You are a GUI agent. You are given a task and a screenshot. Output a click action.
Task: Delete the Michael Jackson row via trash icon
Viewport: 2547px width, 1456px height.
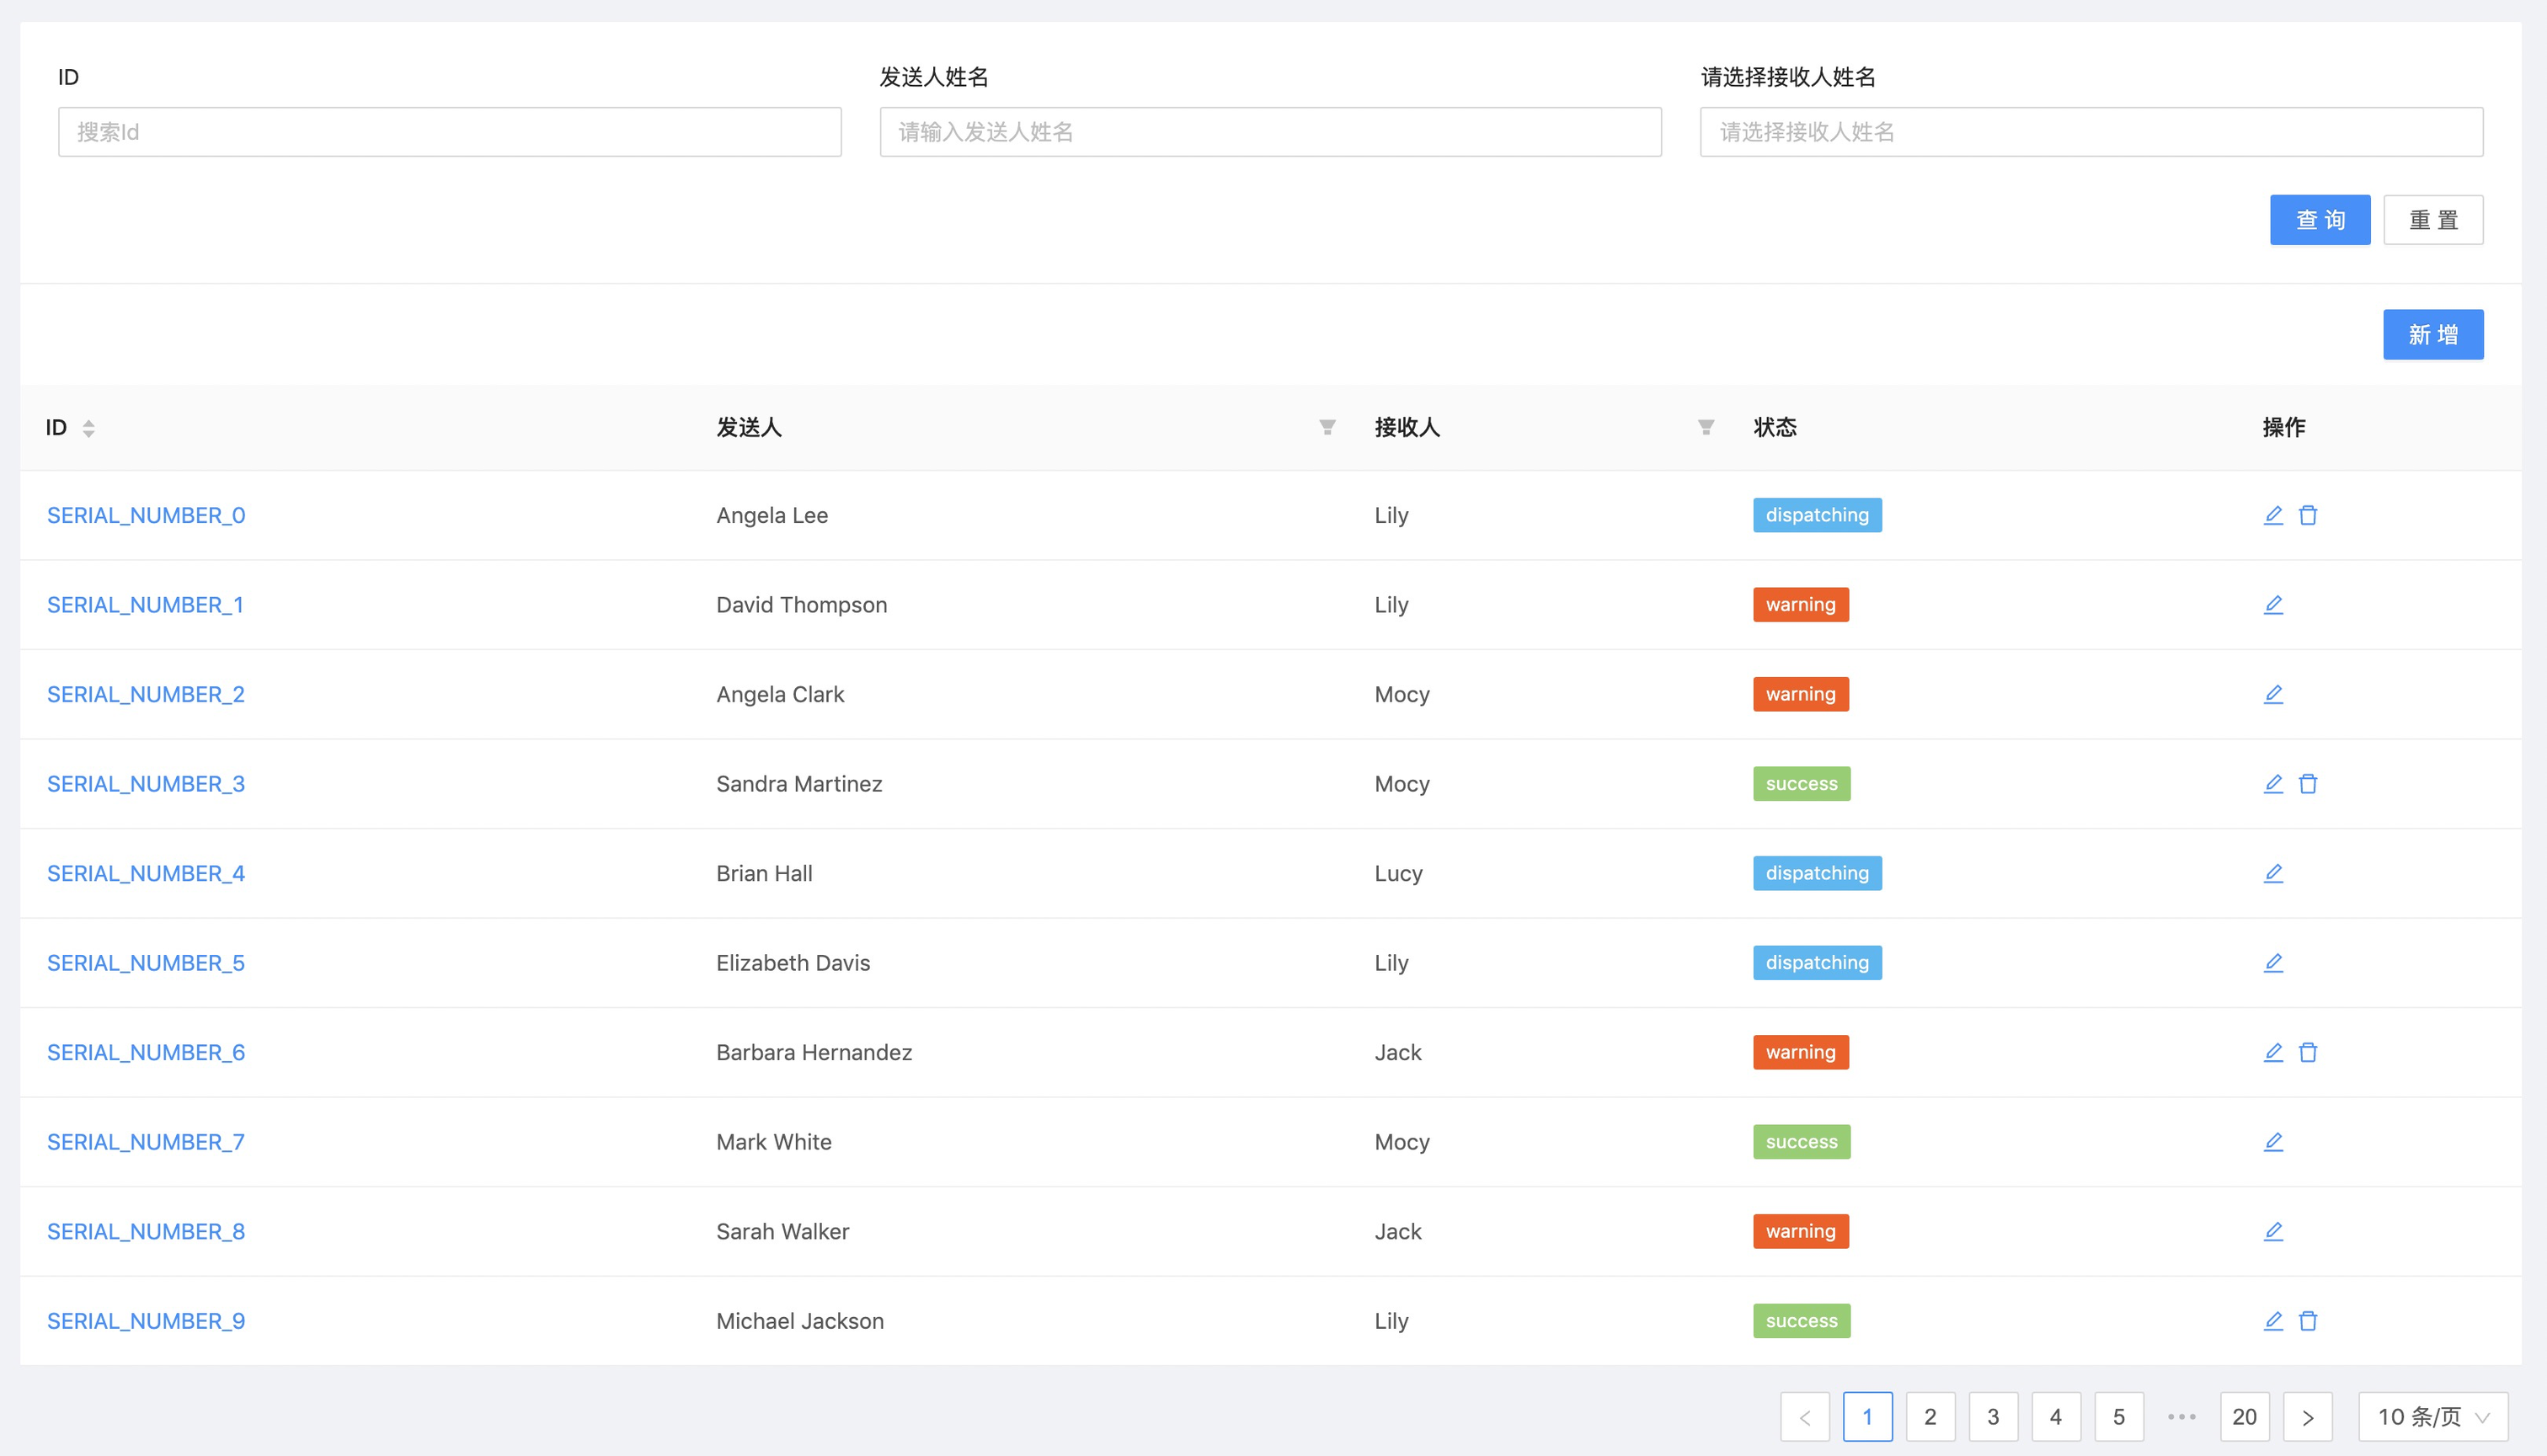point(2308,1321)
